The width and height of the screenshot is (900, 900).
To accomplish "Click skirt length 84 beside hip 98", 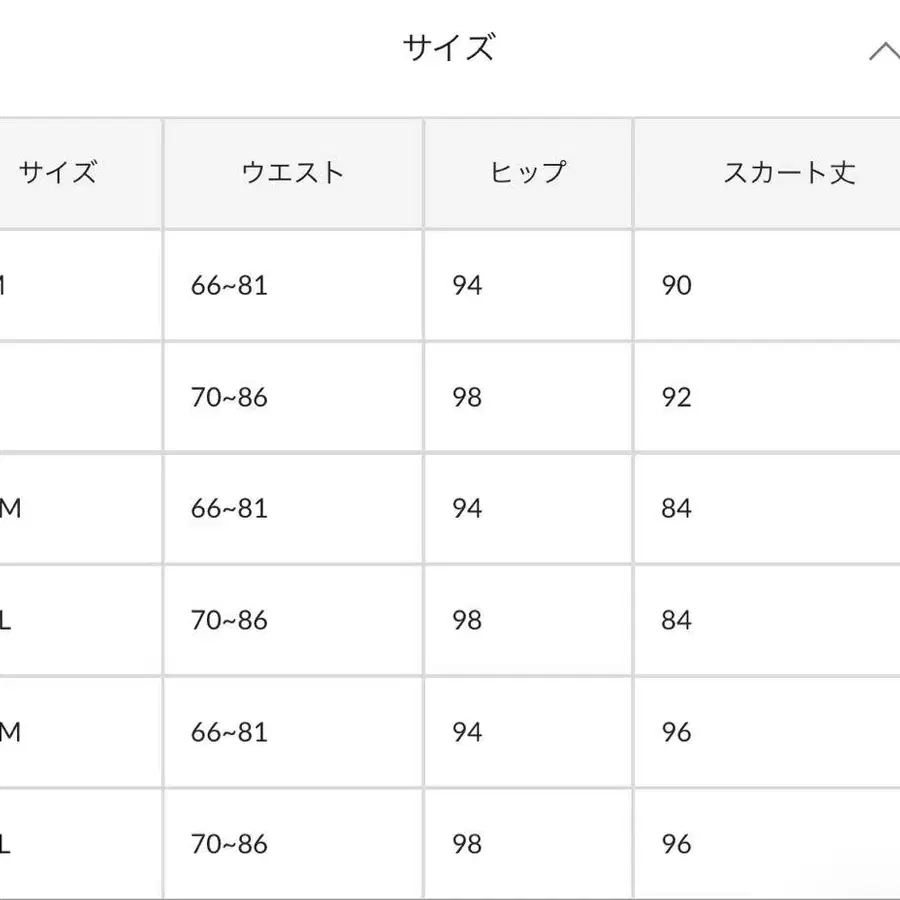I will (676, 621).
